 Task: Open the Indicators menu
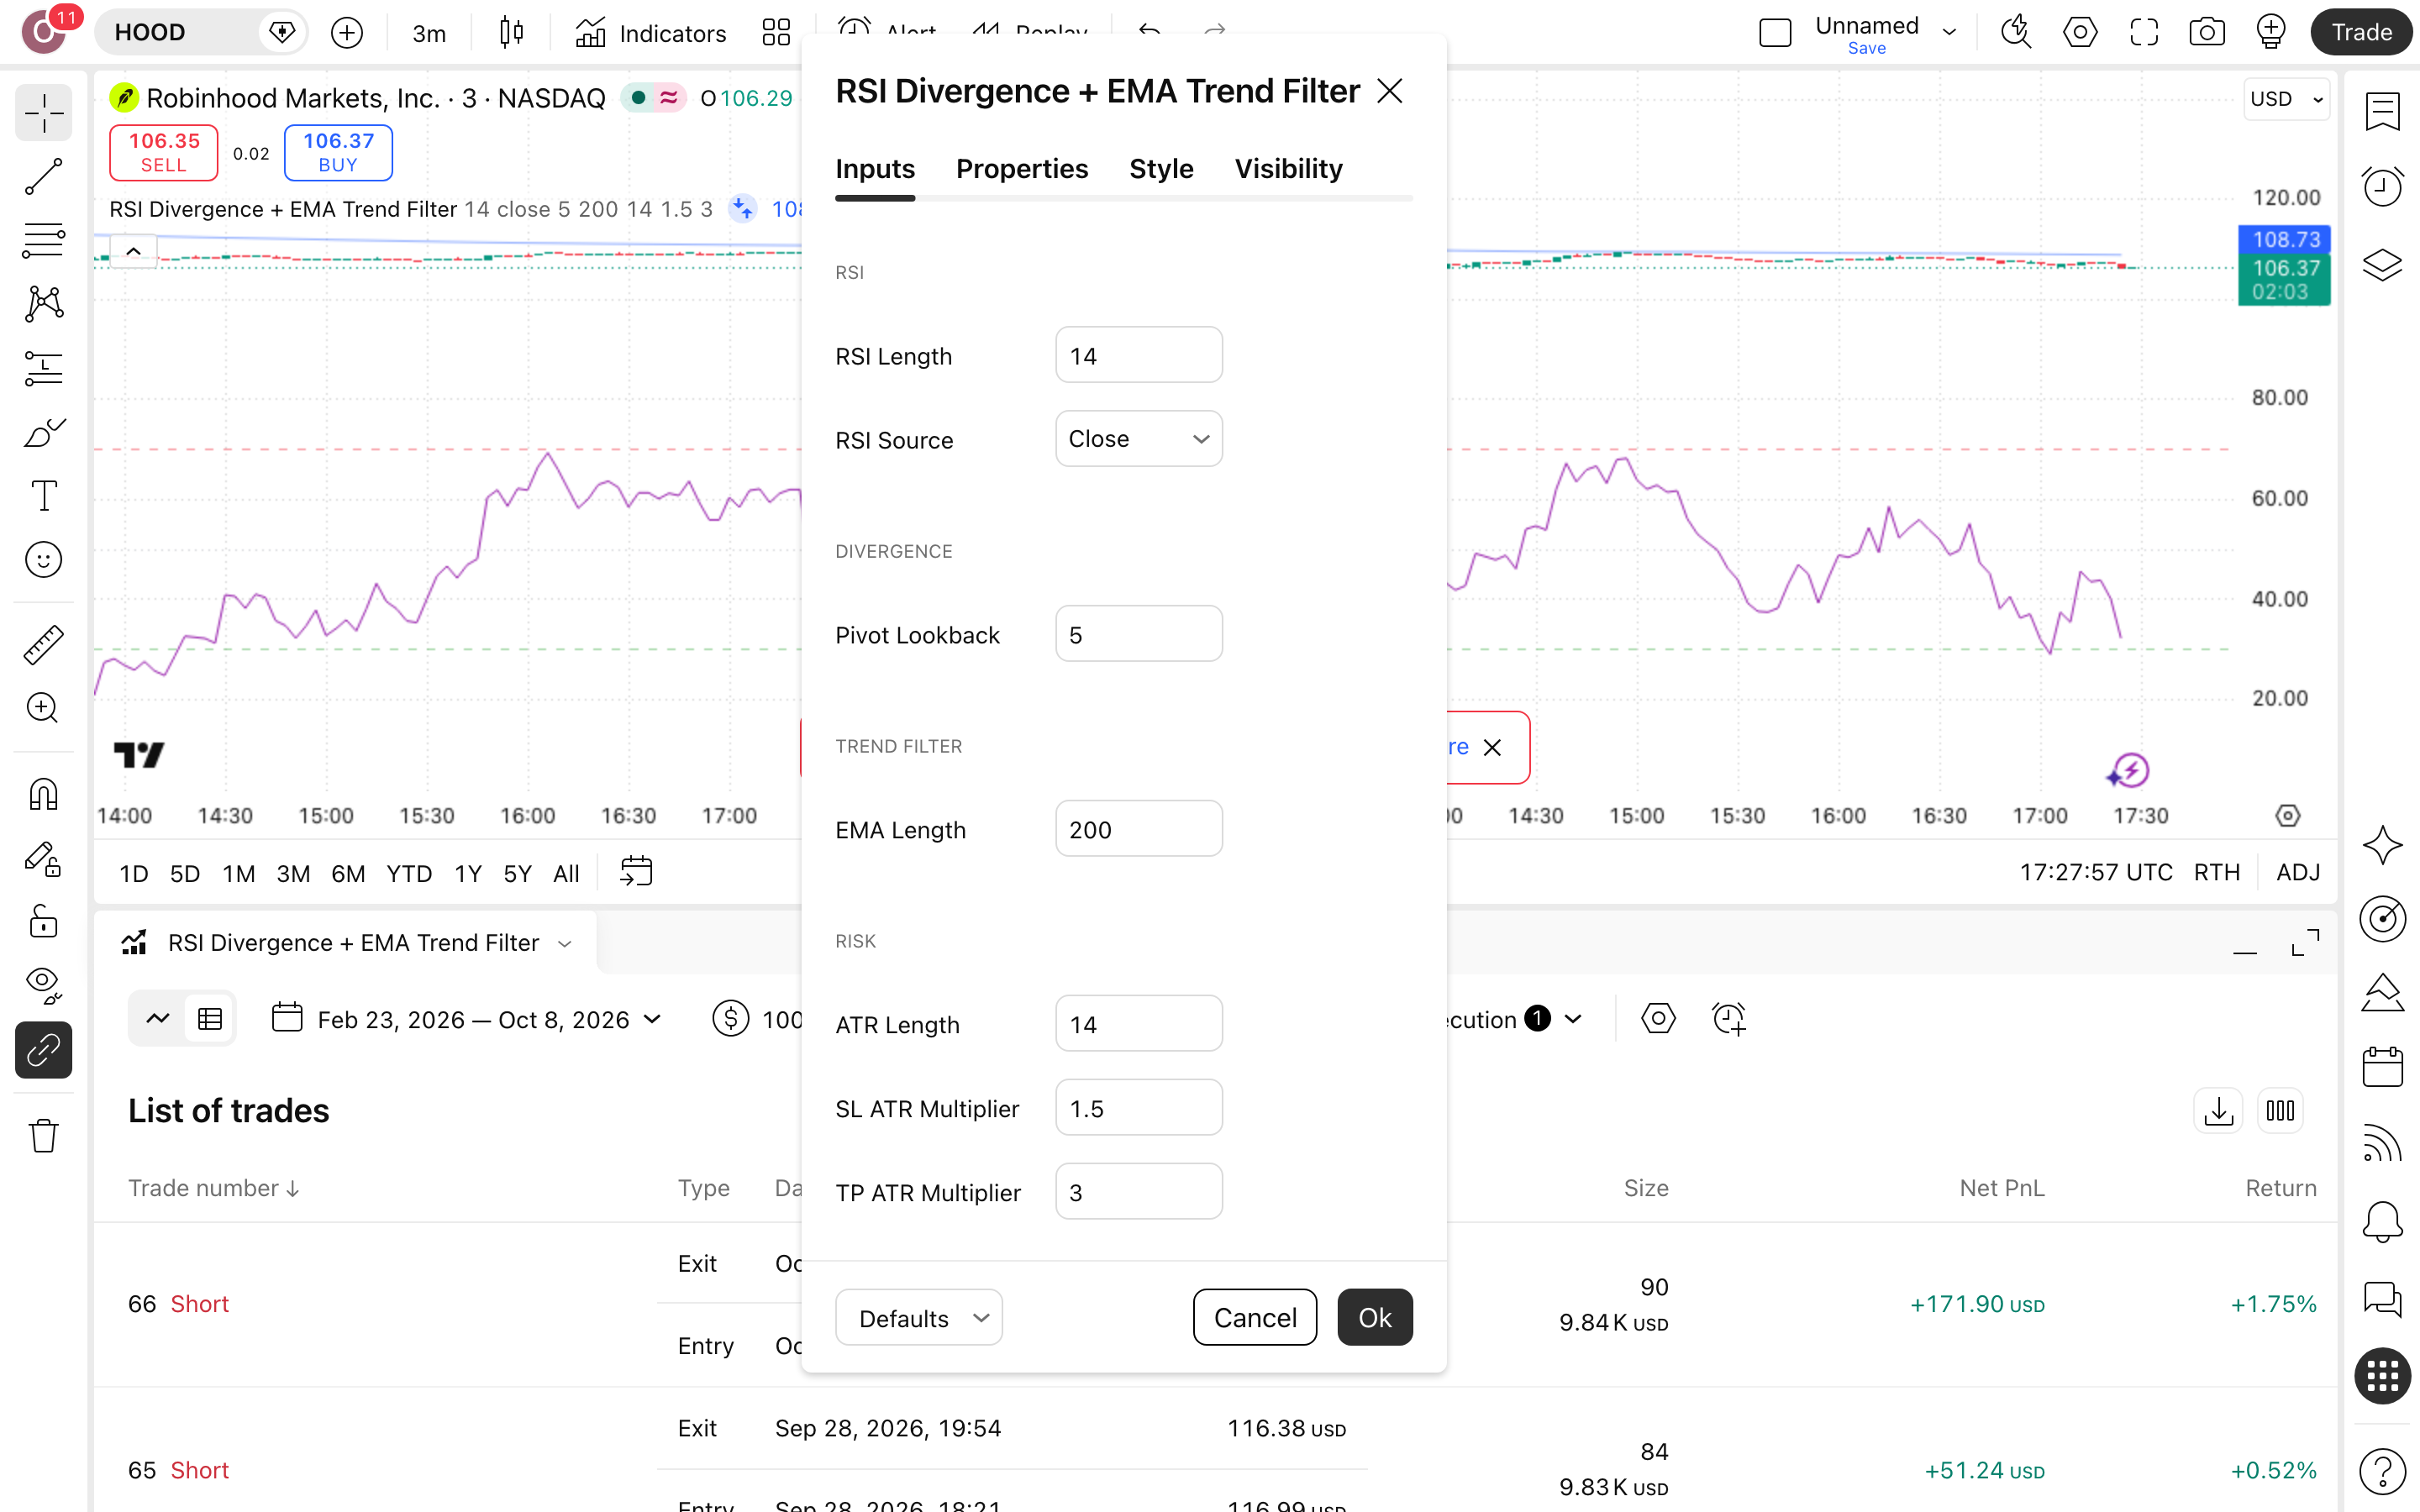pyautogui.click(x=651, y=33)
